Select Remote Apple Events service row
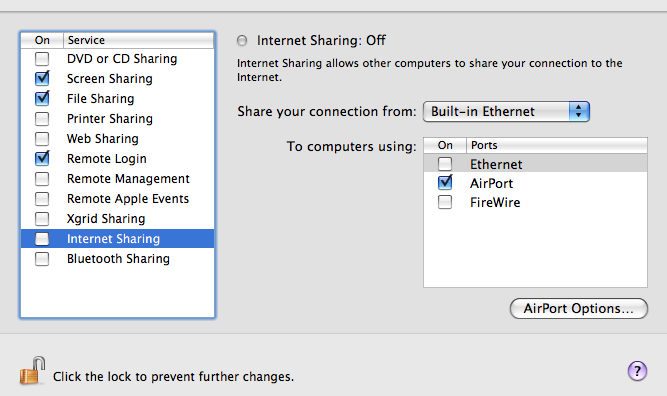 tap(117, 199)
